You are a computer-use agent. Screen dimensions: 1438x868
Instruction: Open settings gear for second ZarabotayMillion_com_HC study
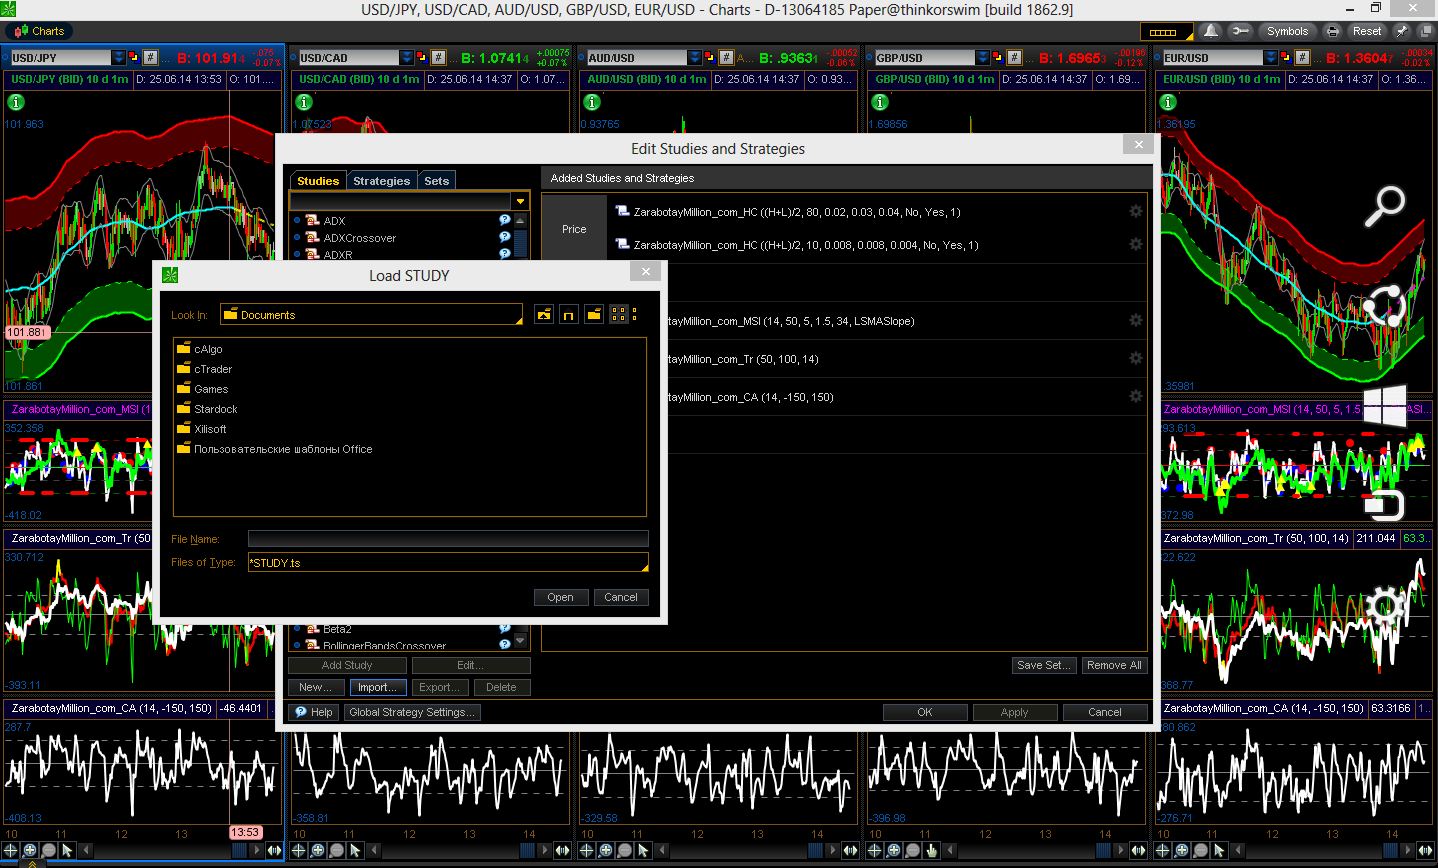(1136, 245)
